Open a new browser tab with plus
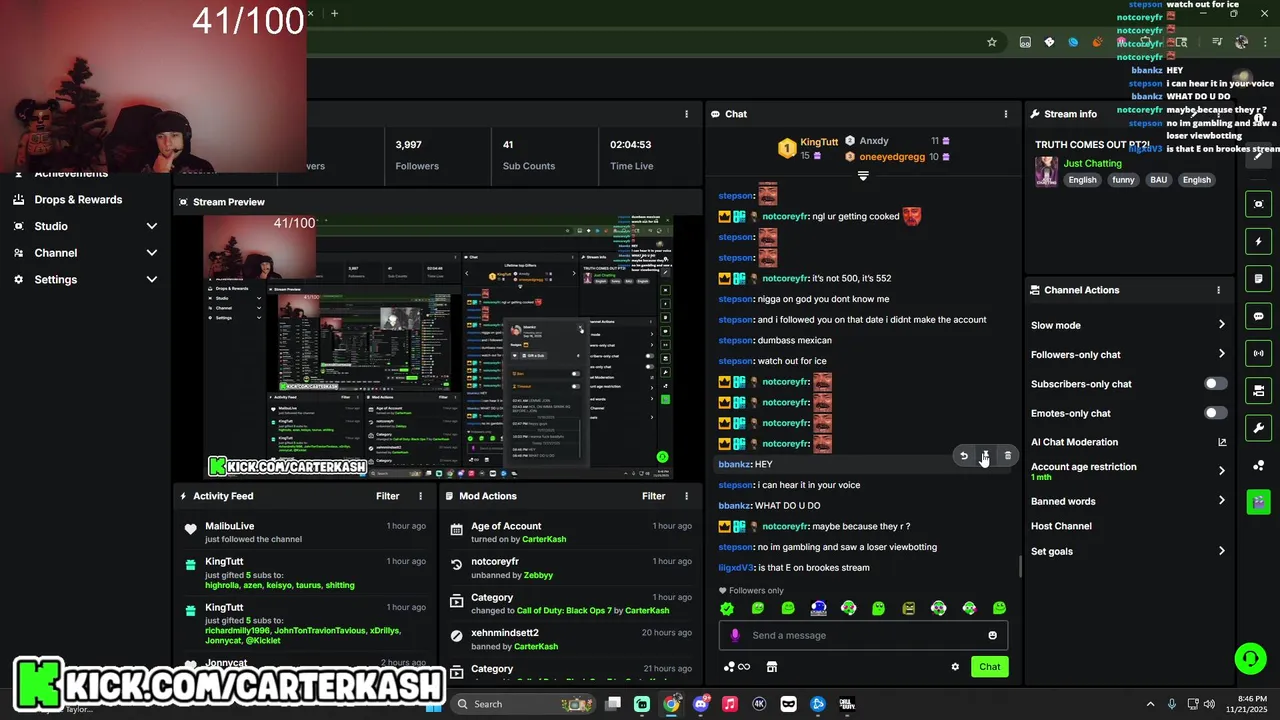 [x=334, y=13]
